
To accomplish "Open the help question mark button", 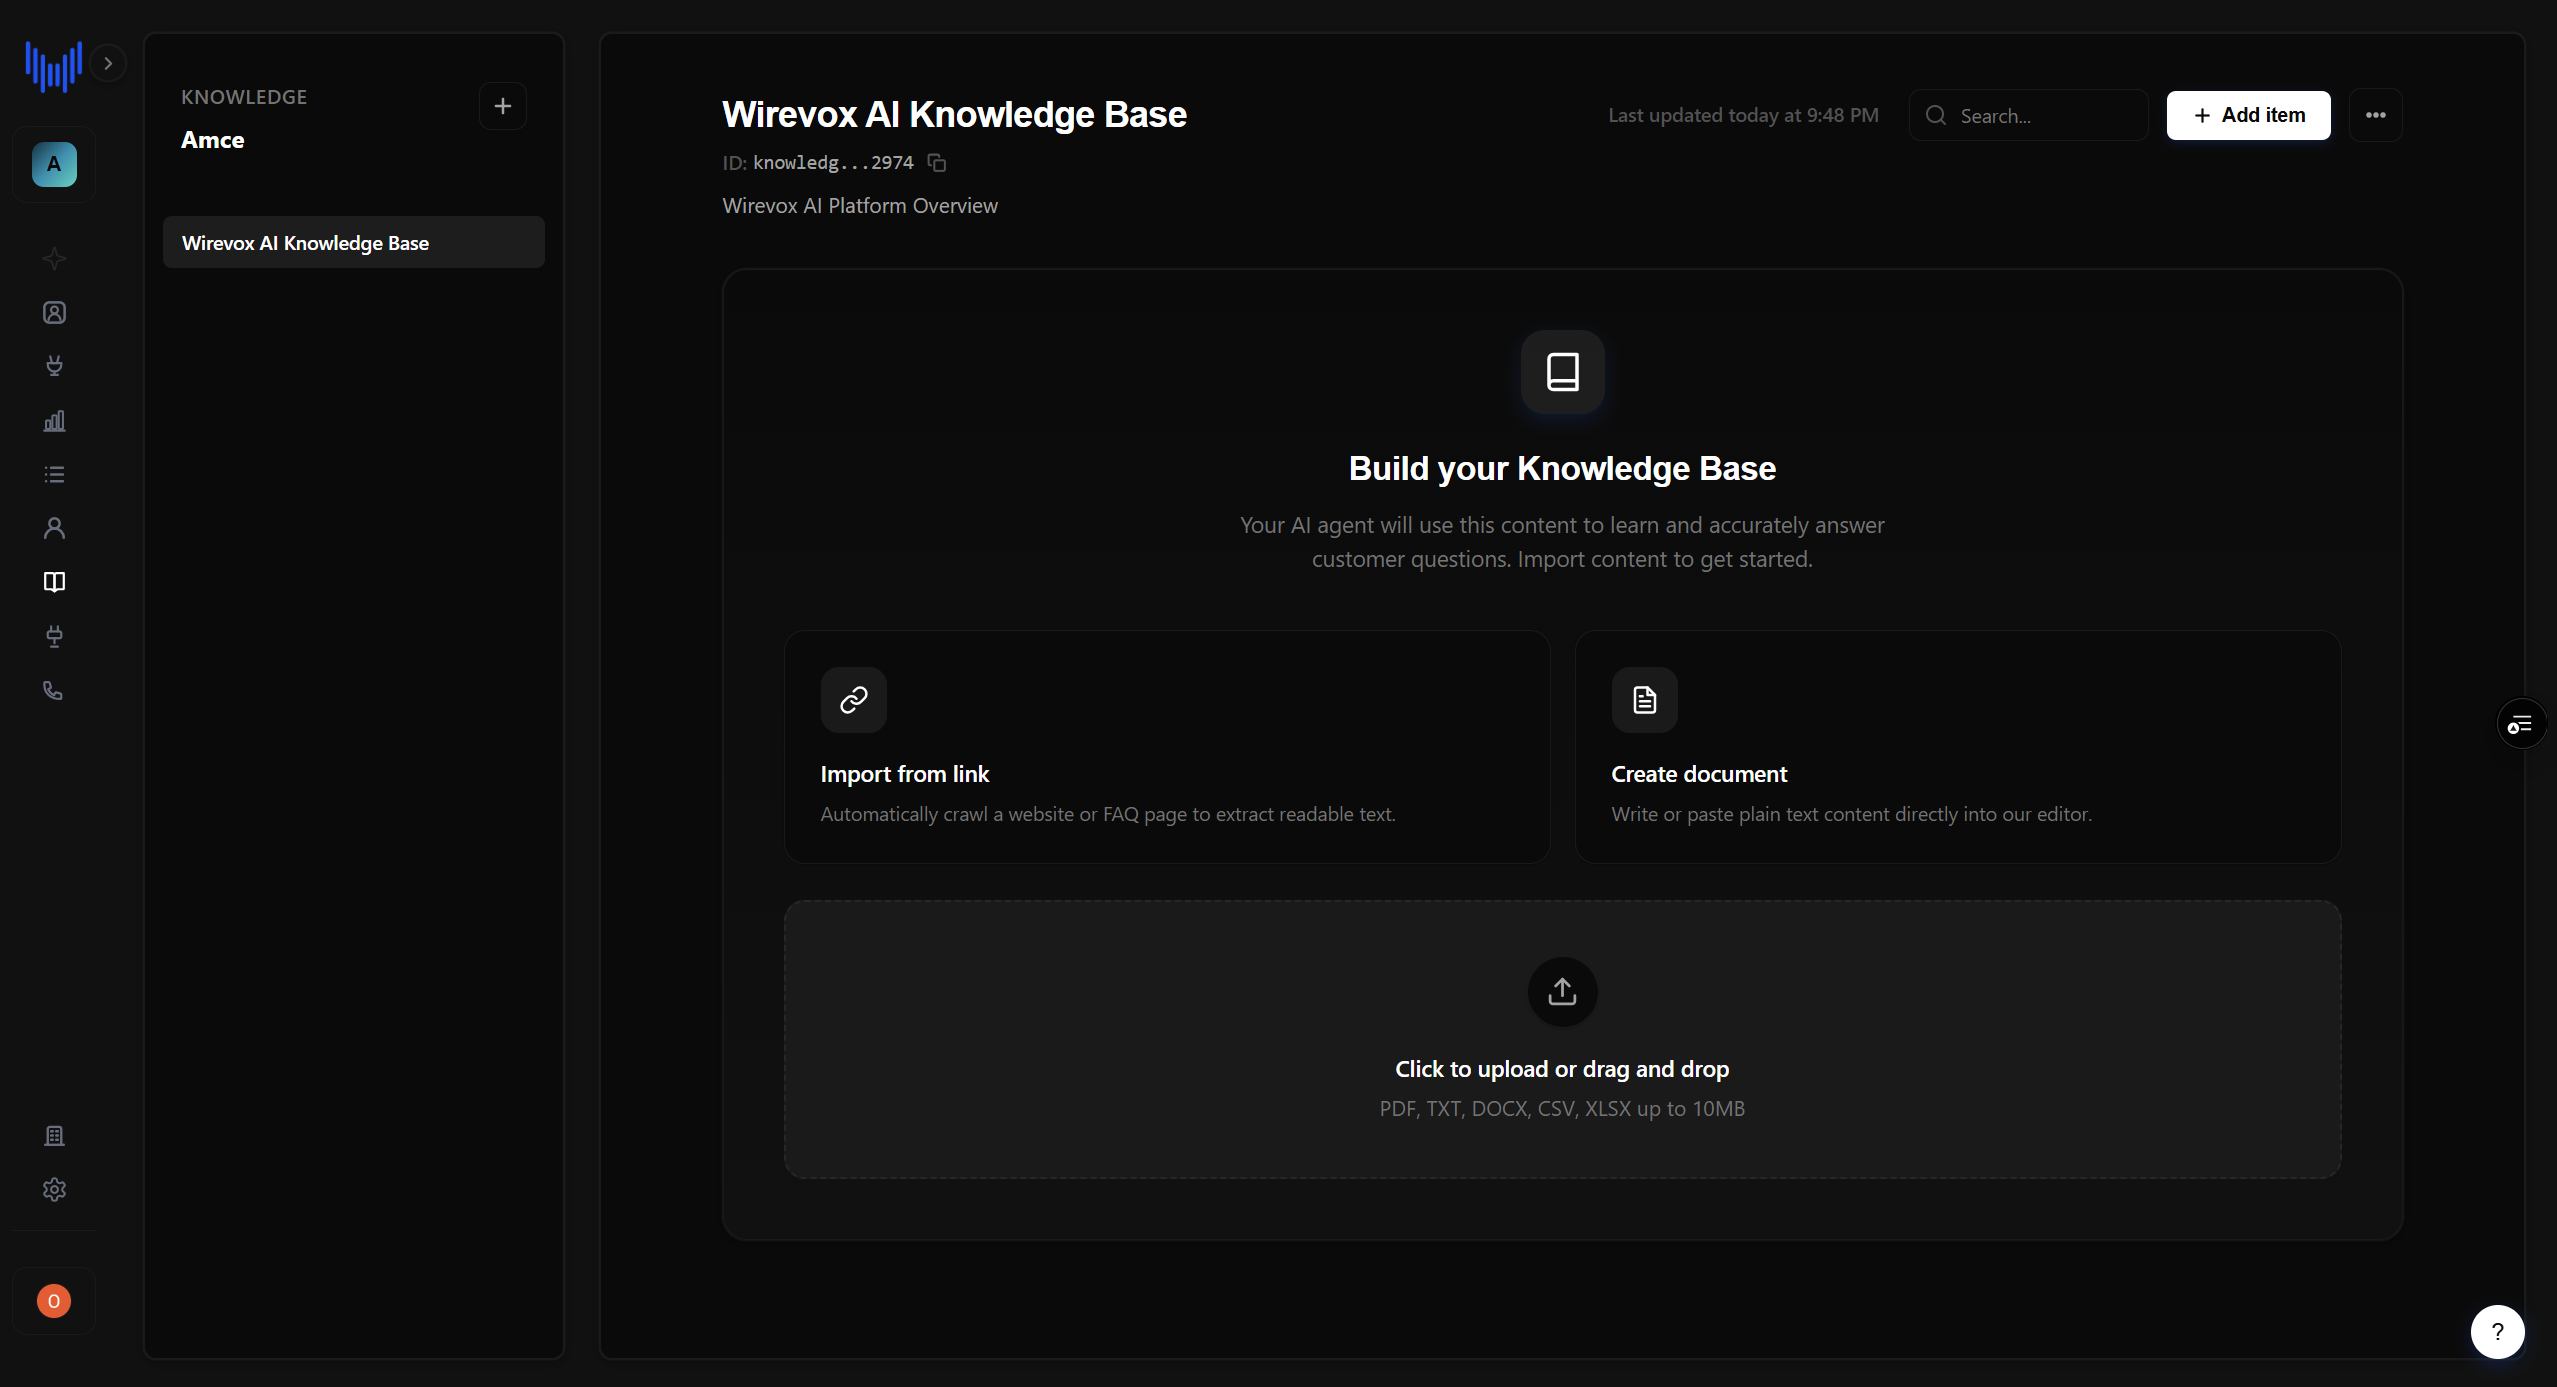I will (2498, 1332).
